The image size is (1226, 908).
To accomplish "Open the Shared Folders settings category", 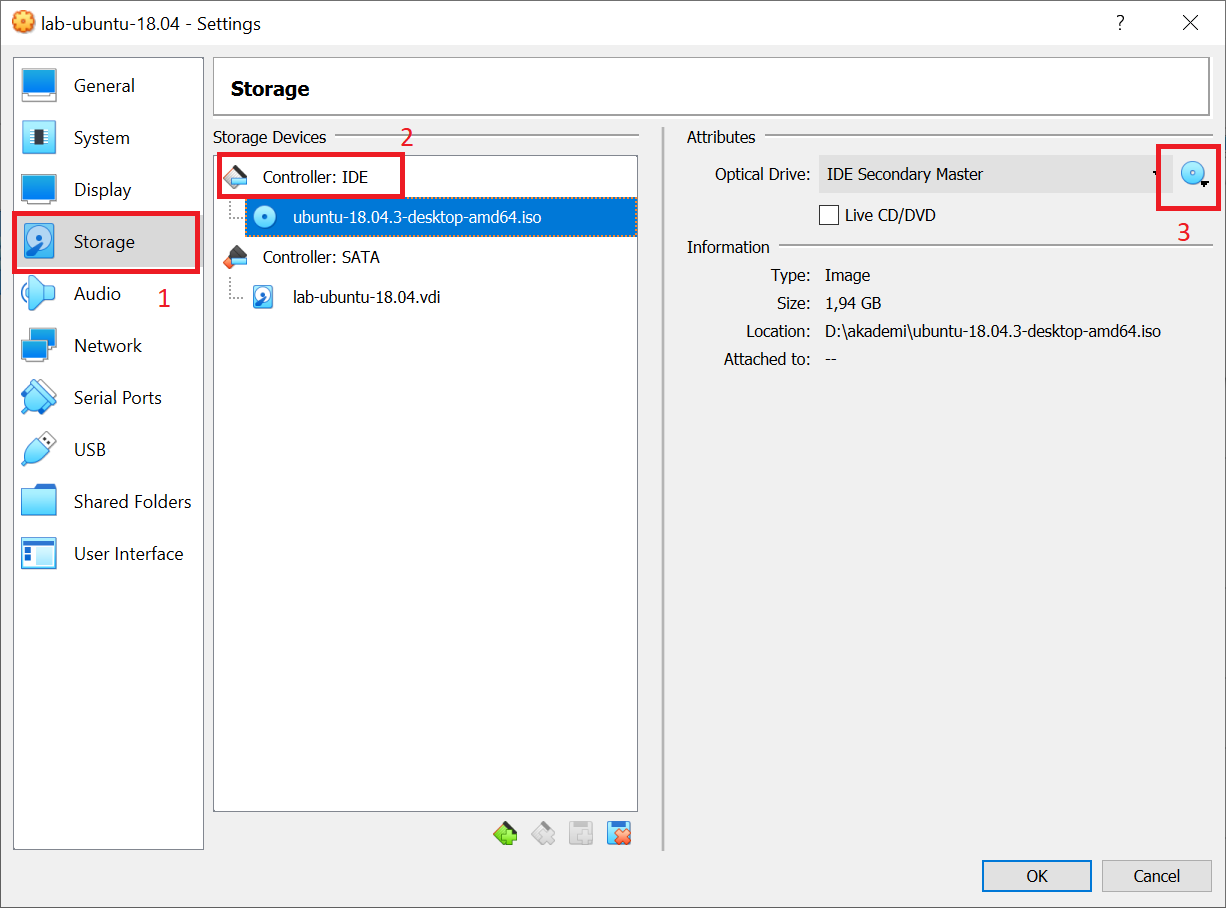I will click(x=108, y=502).
